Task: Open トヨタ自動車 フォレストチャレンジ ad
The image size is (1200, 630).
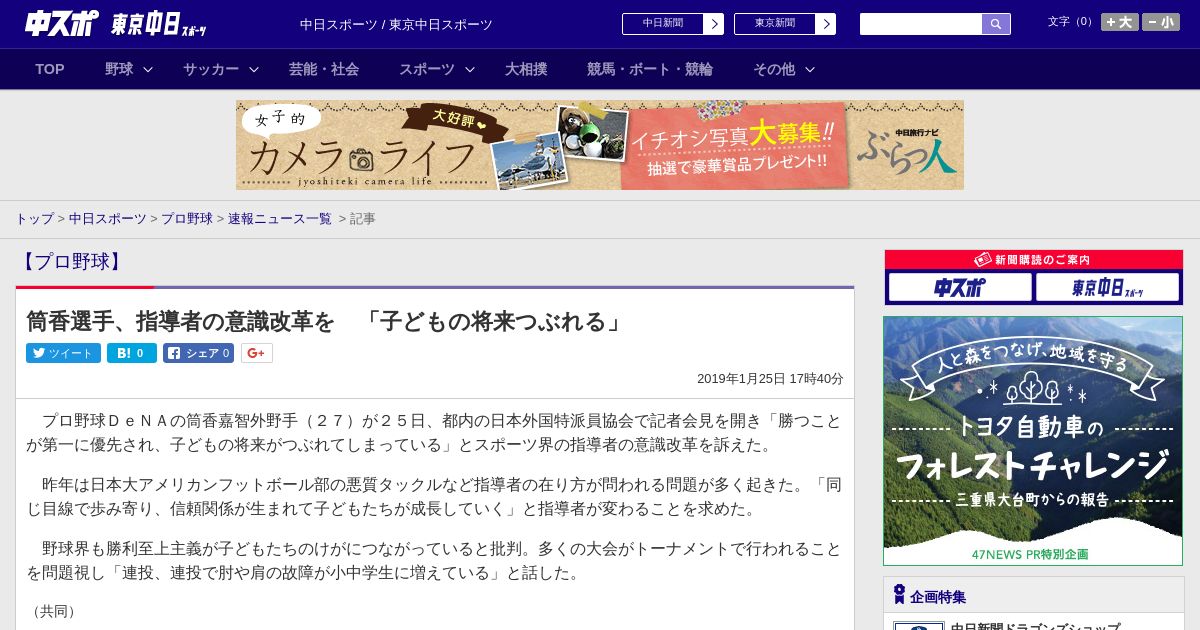Action: (1033, 441)
